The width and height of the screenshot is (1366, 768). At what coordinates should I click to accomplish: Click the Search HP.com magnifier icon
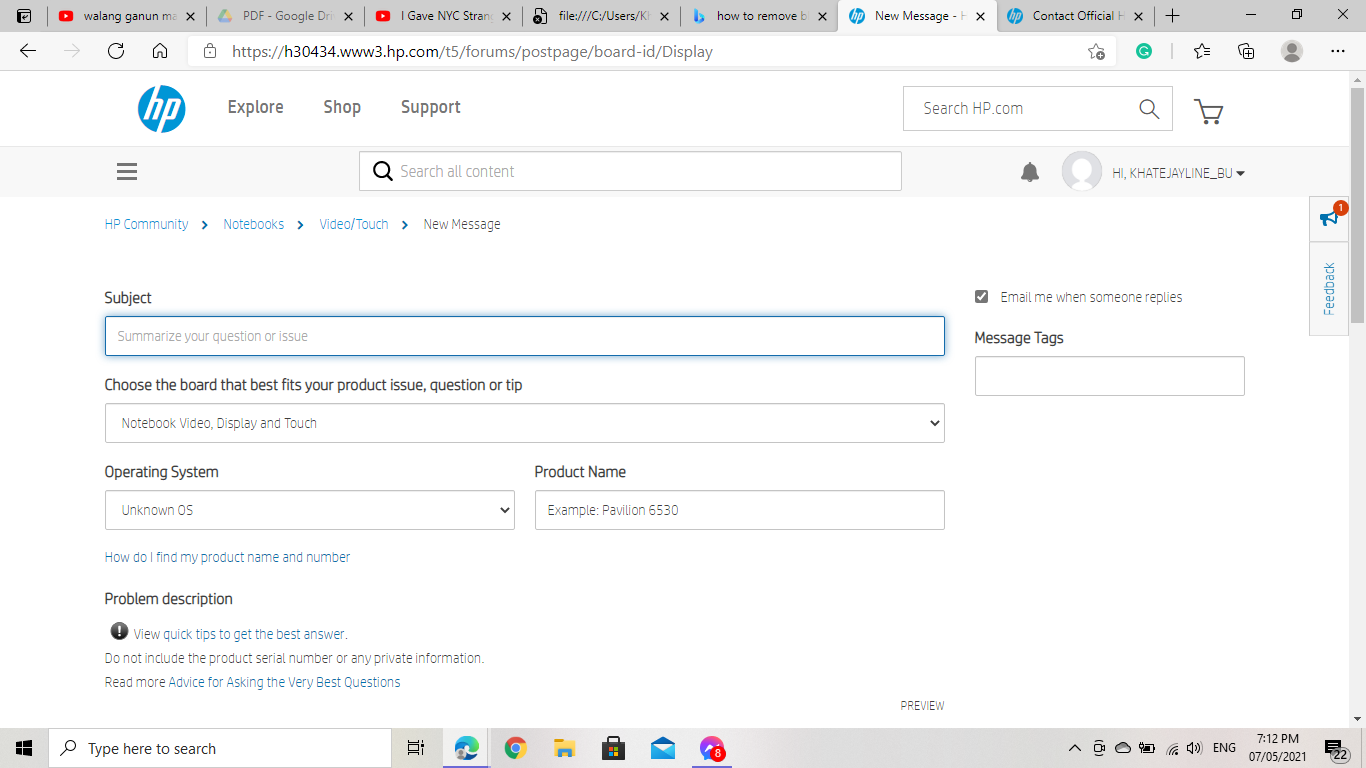1149,108
